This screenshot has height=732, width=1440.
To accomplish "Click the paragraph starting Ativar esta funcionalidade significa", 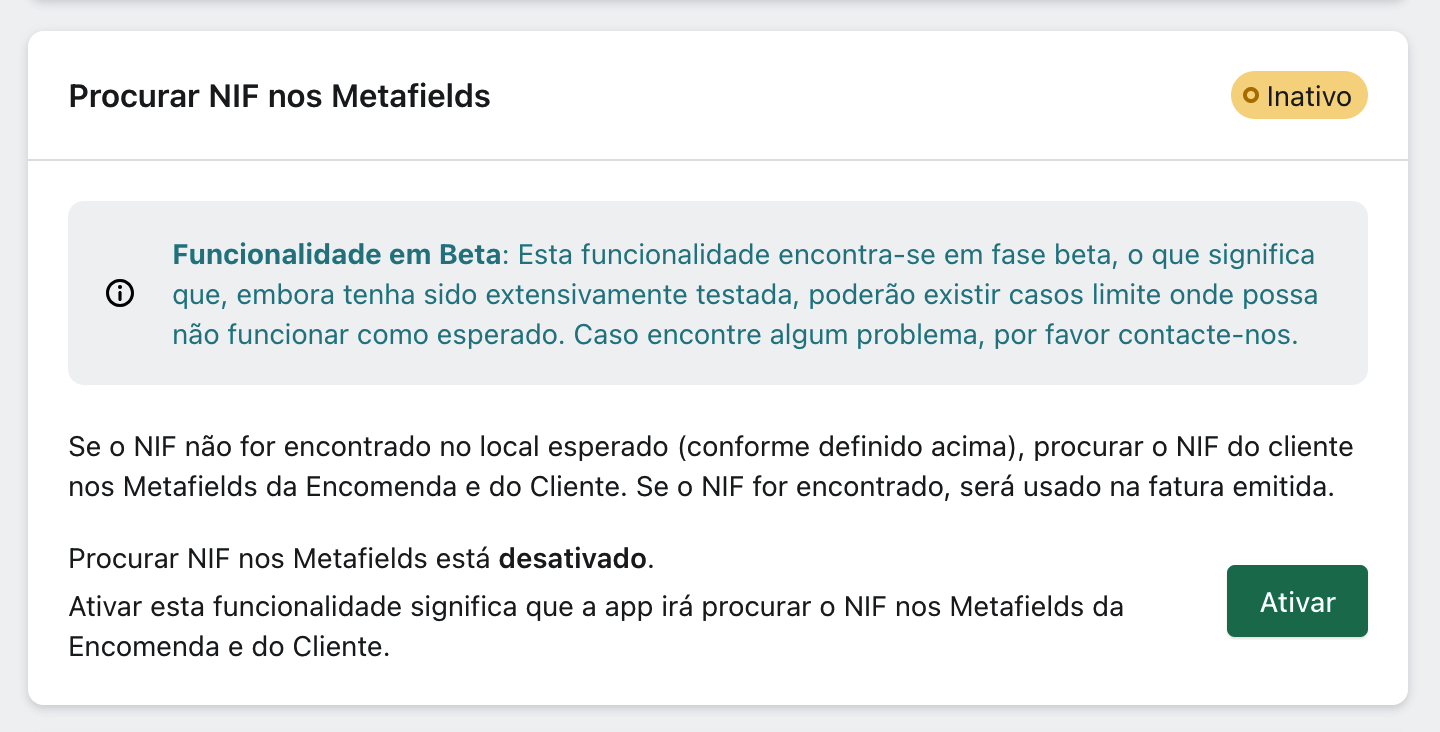I will click(596, 626).
